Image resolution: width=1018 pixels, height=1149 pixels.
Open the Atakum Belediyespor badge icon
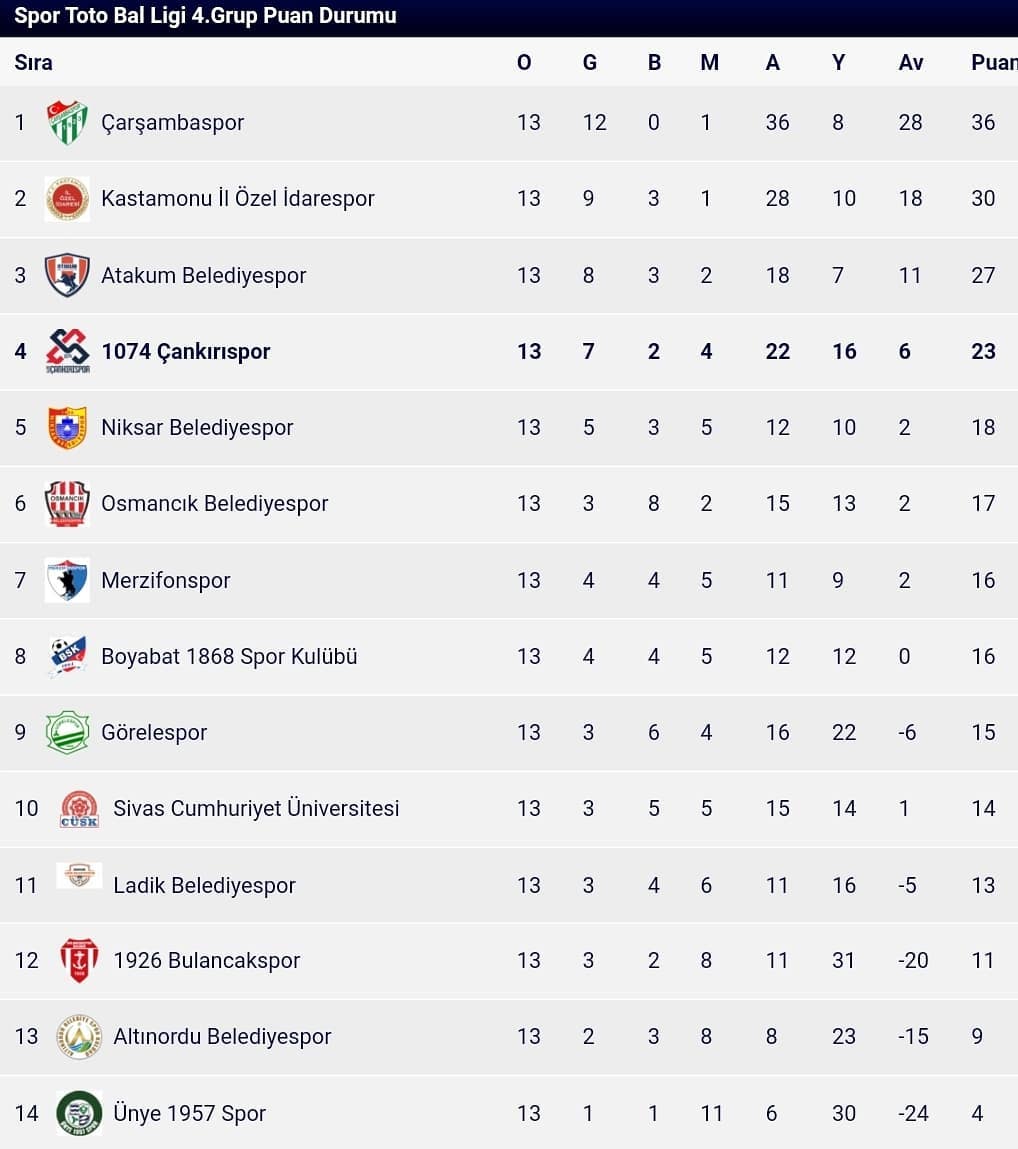[67, 275]
